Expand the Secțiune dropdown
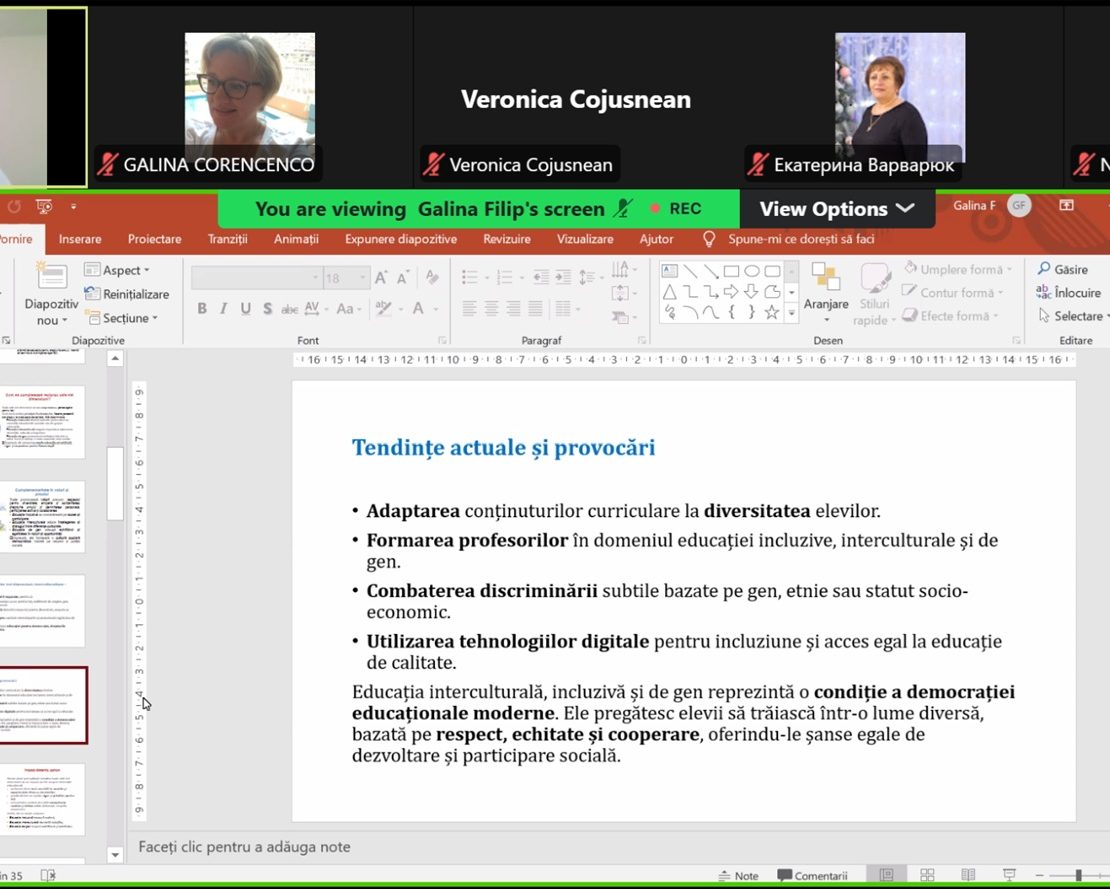Screen dimensions: 1110x889 [x=119, y=318]
